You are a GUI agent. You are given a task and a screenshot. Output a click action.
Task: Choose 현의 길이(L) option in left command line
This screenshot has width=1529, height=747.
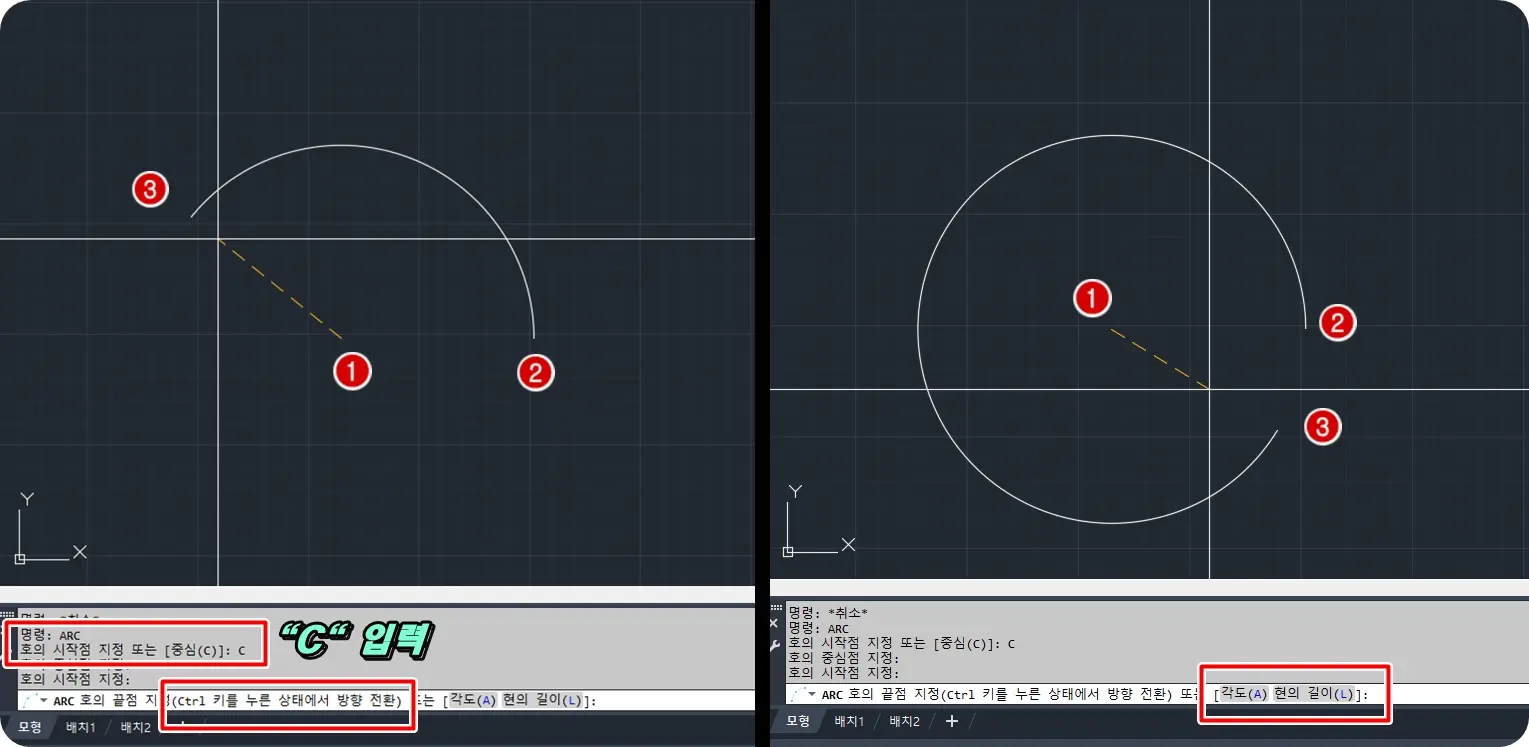(542, 701)
